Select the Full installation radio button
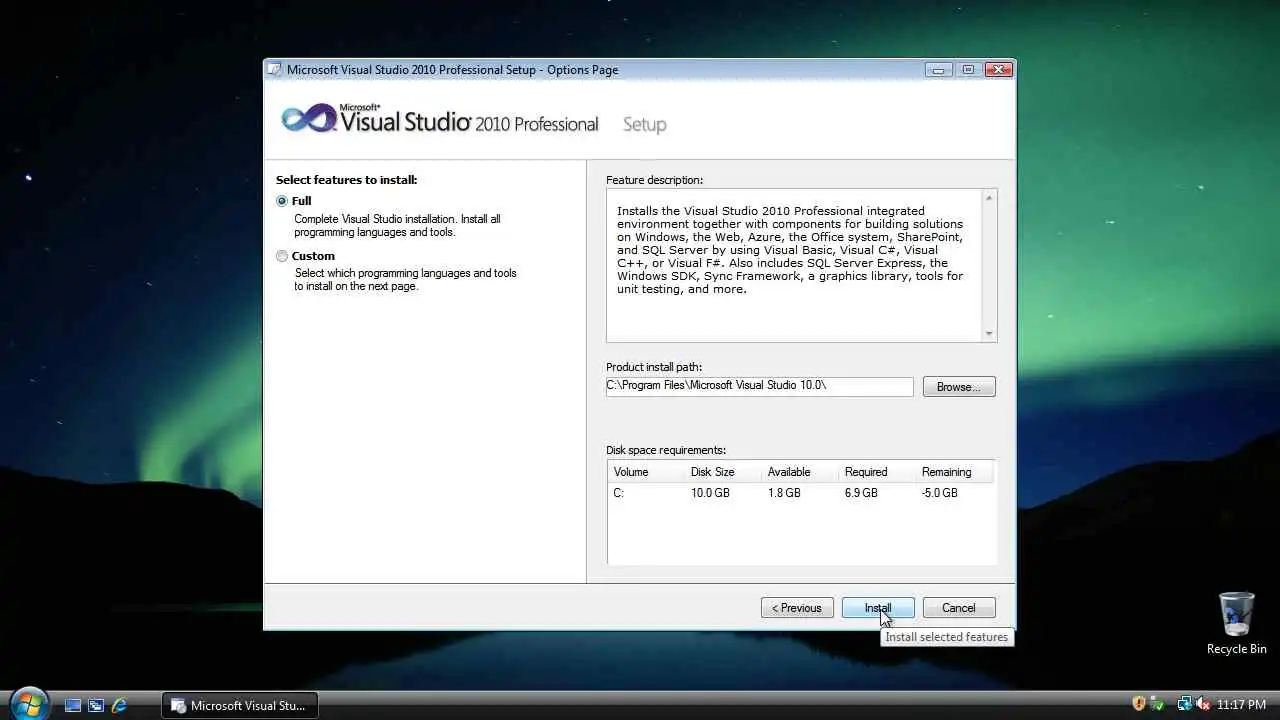The width and height of the screenshot is (1280, 720). point(282,201)
